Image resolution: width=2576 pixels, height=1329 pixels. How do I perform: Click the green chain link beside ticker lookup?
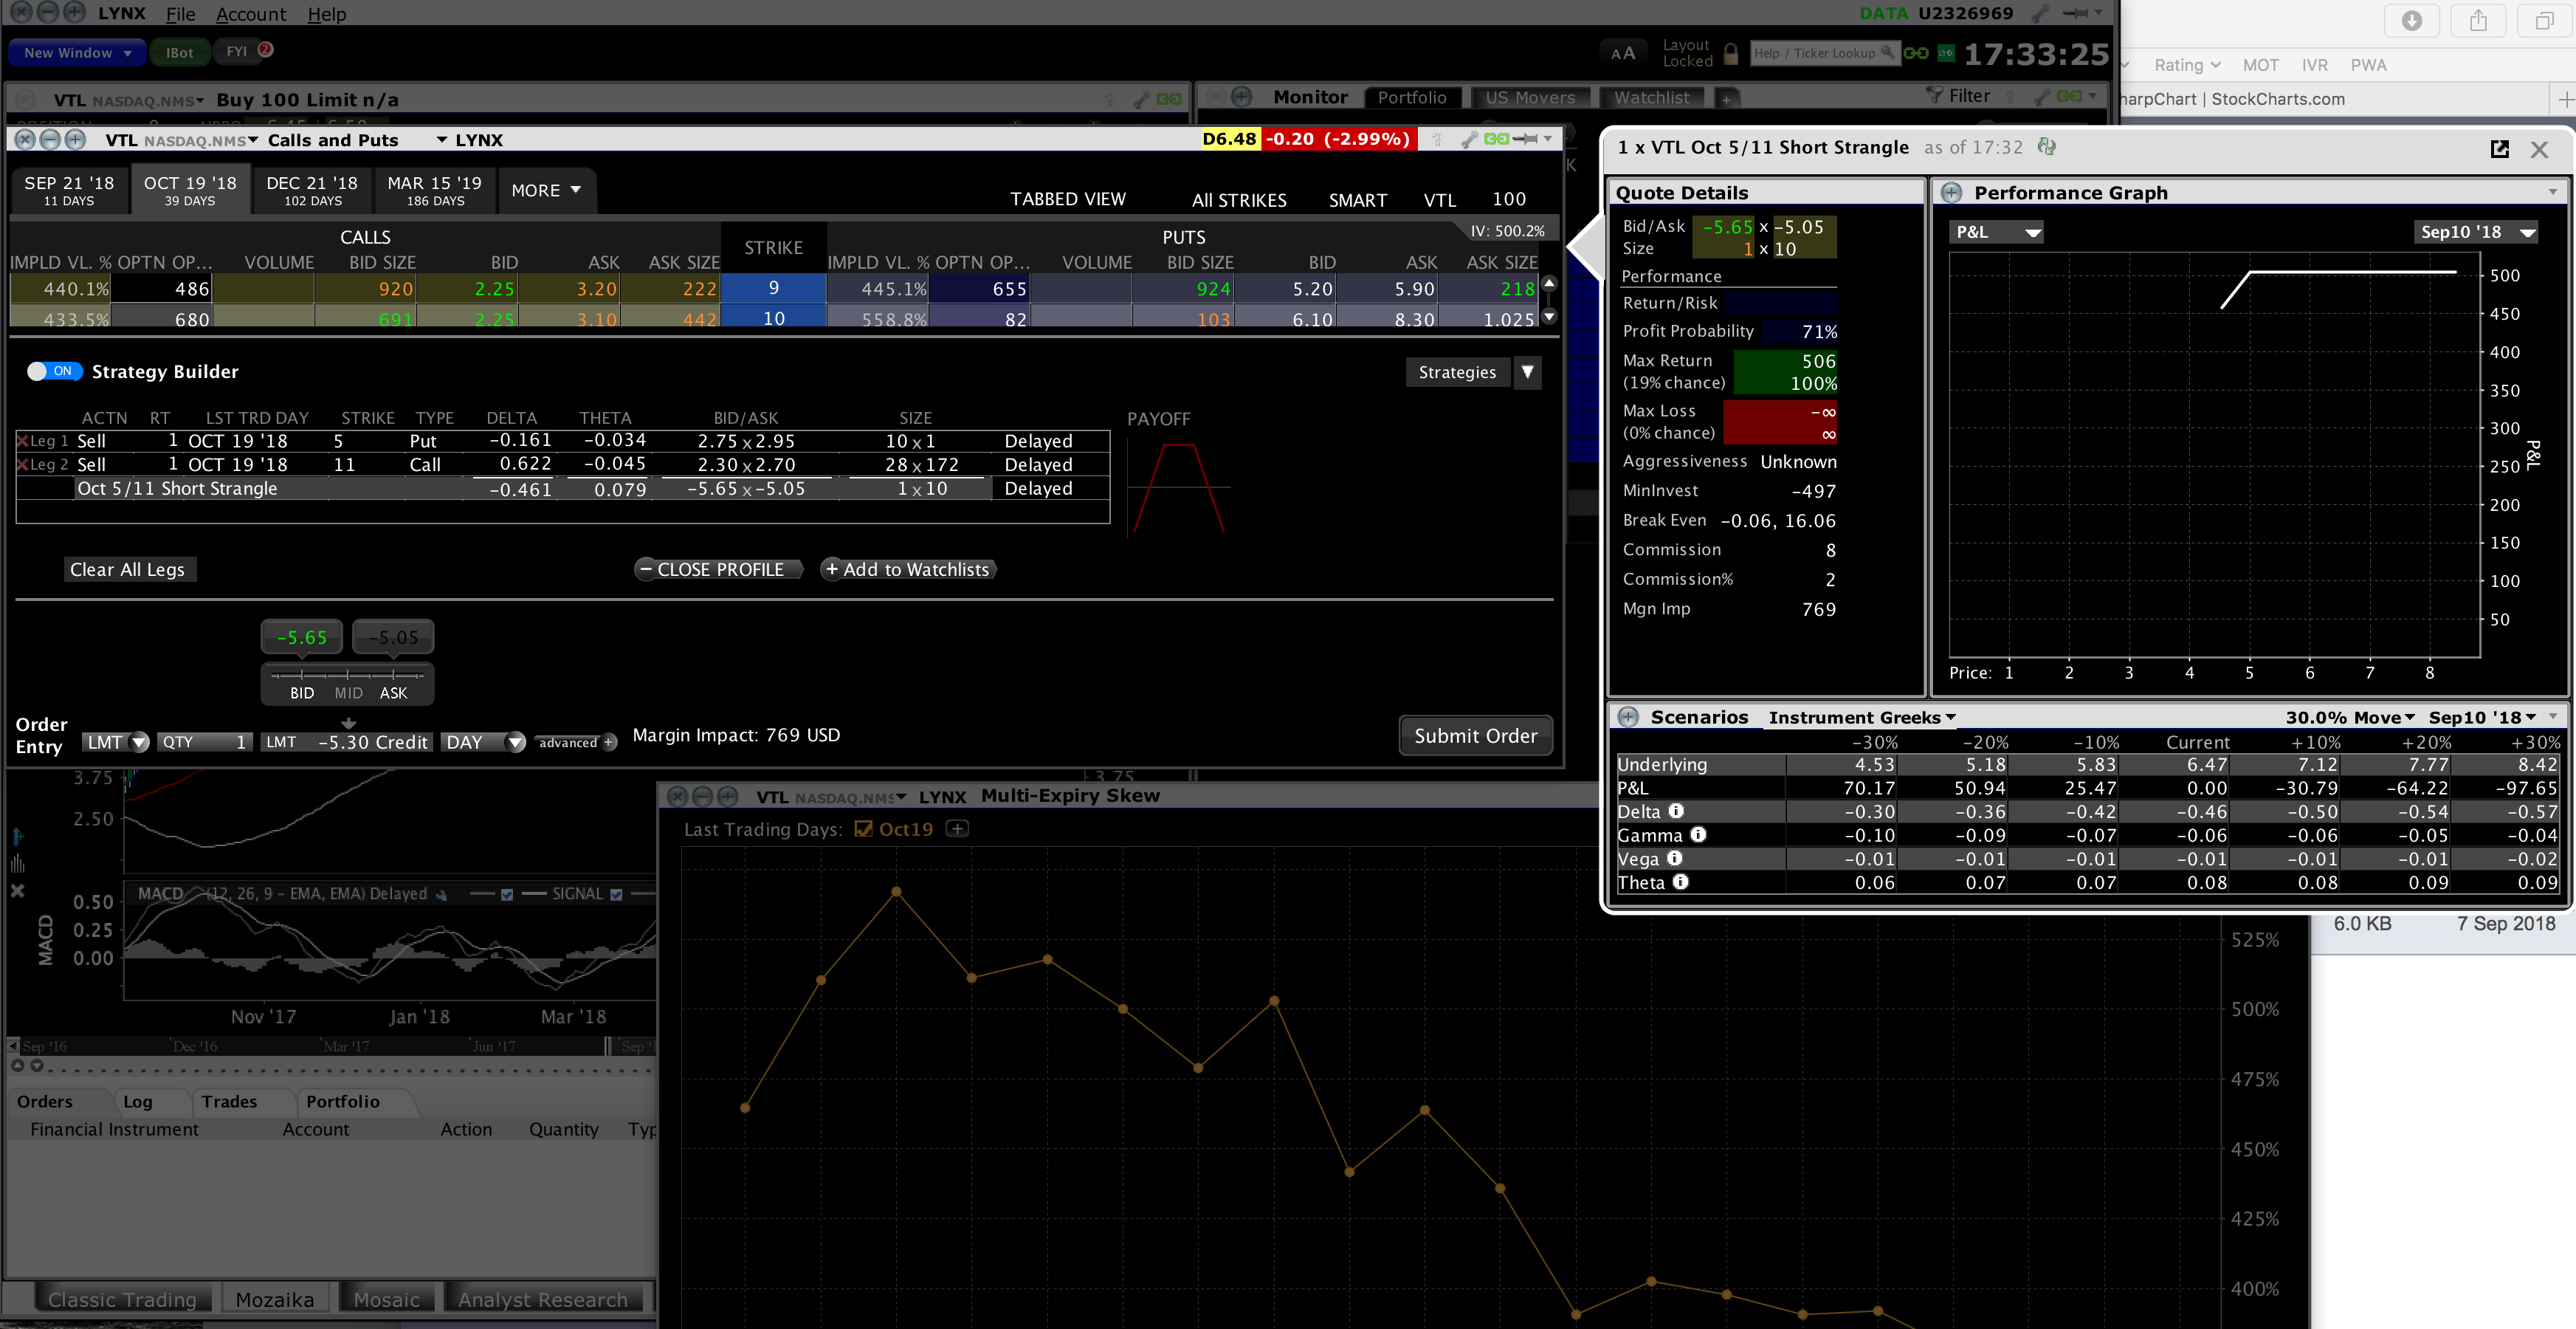pos(1916,53)
